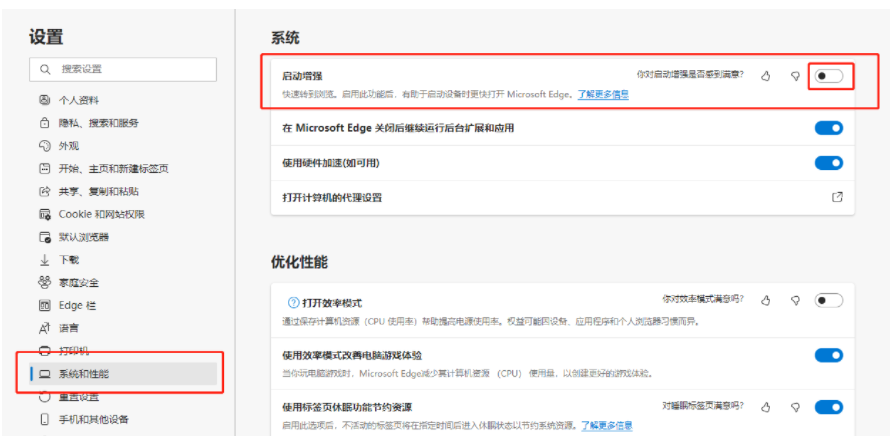Click the 搜索设置 search box
890x436 pixels.
coord(123,69)
